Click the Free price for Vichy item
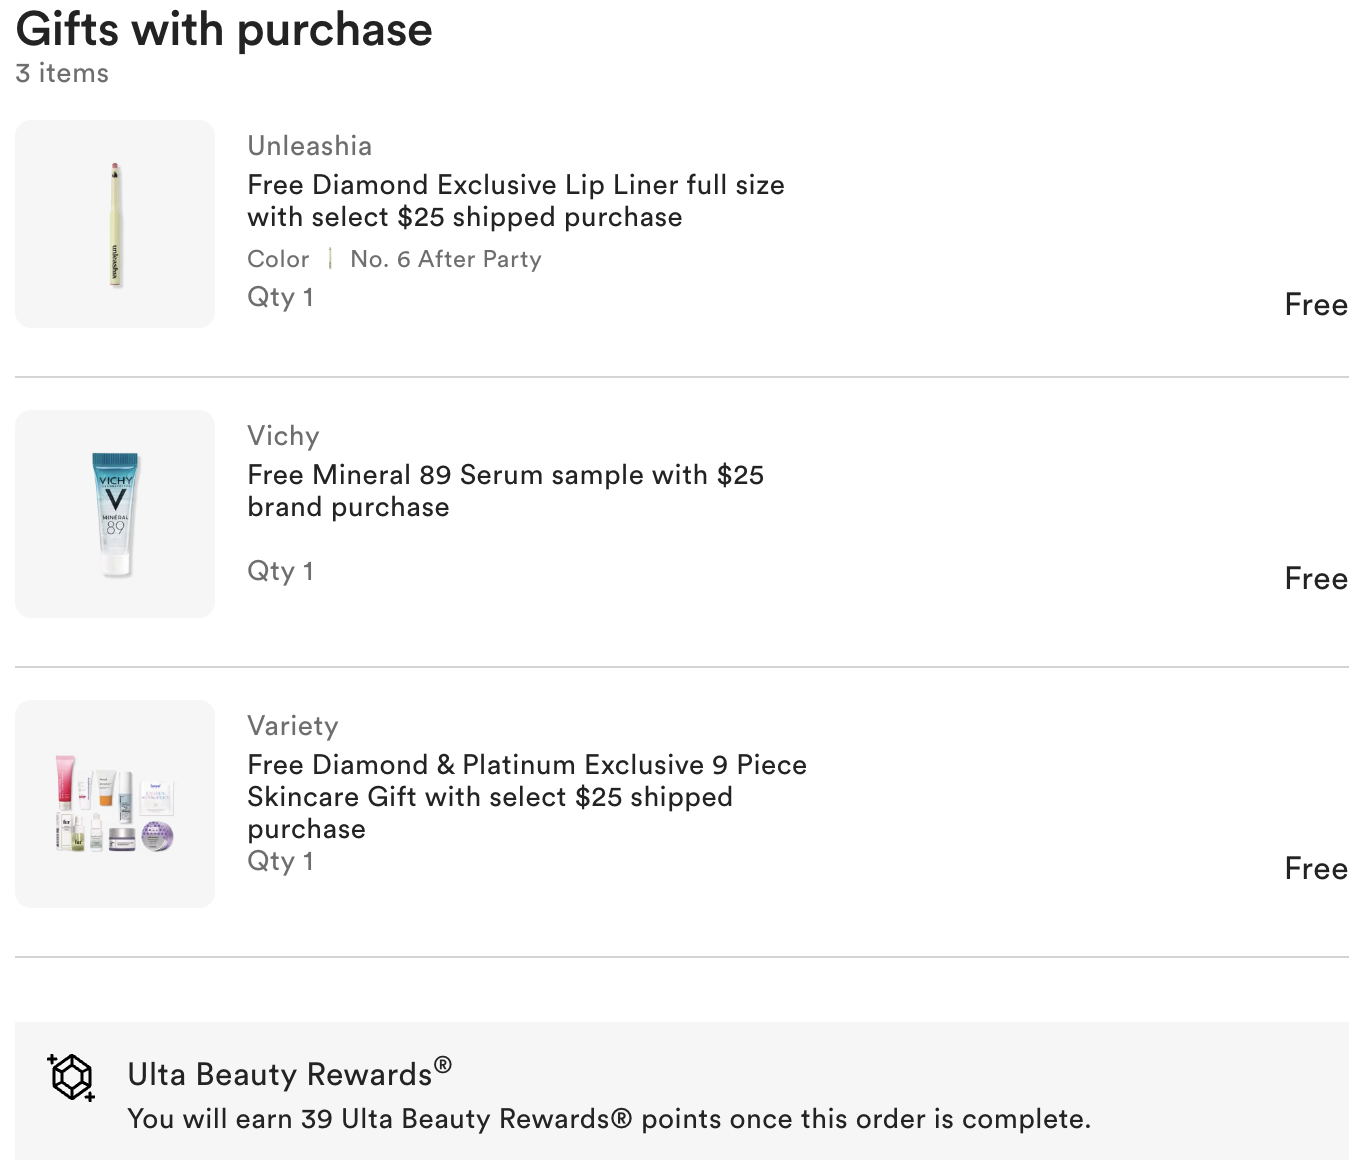1372x1160 pixels. [x=1315, y=579]
